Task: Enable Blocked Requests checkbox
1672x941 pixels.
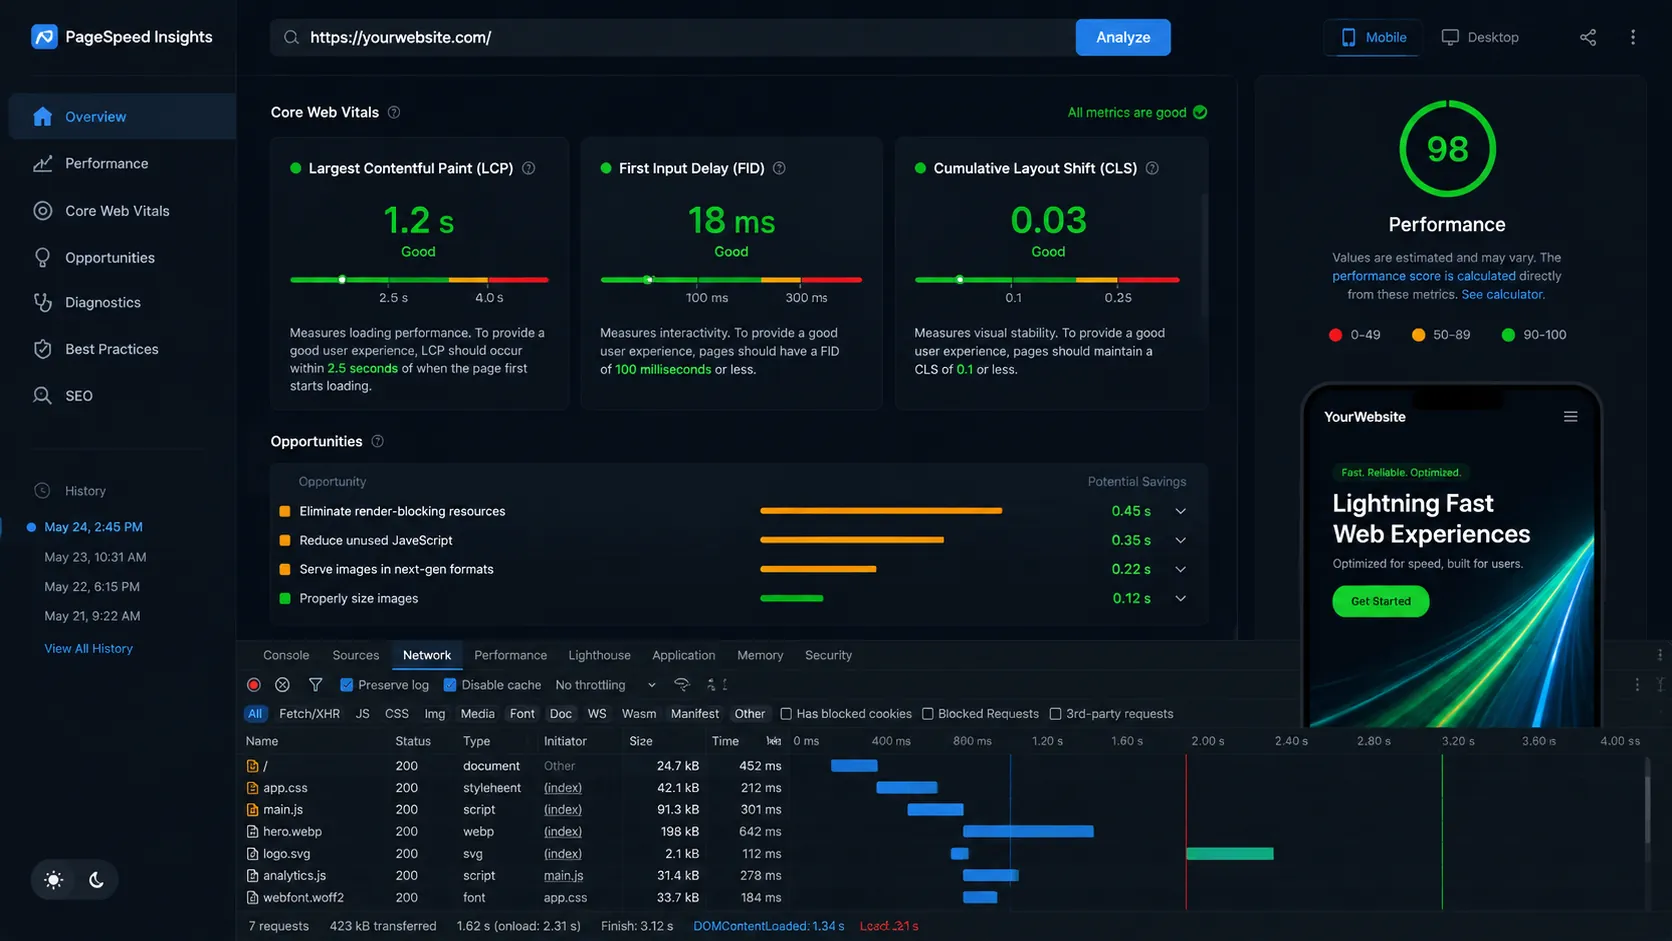Action: click(928, 714)
